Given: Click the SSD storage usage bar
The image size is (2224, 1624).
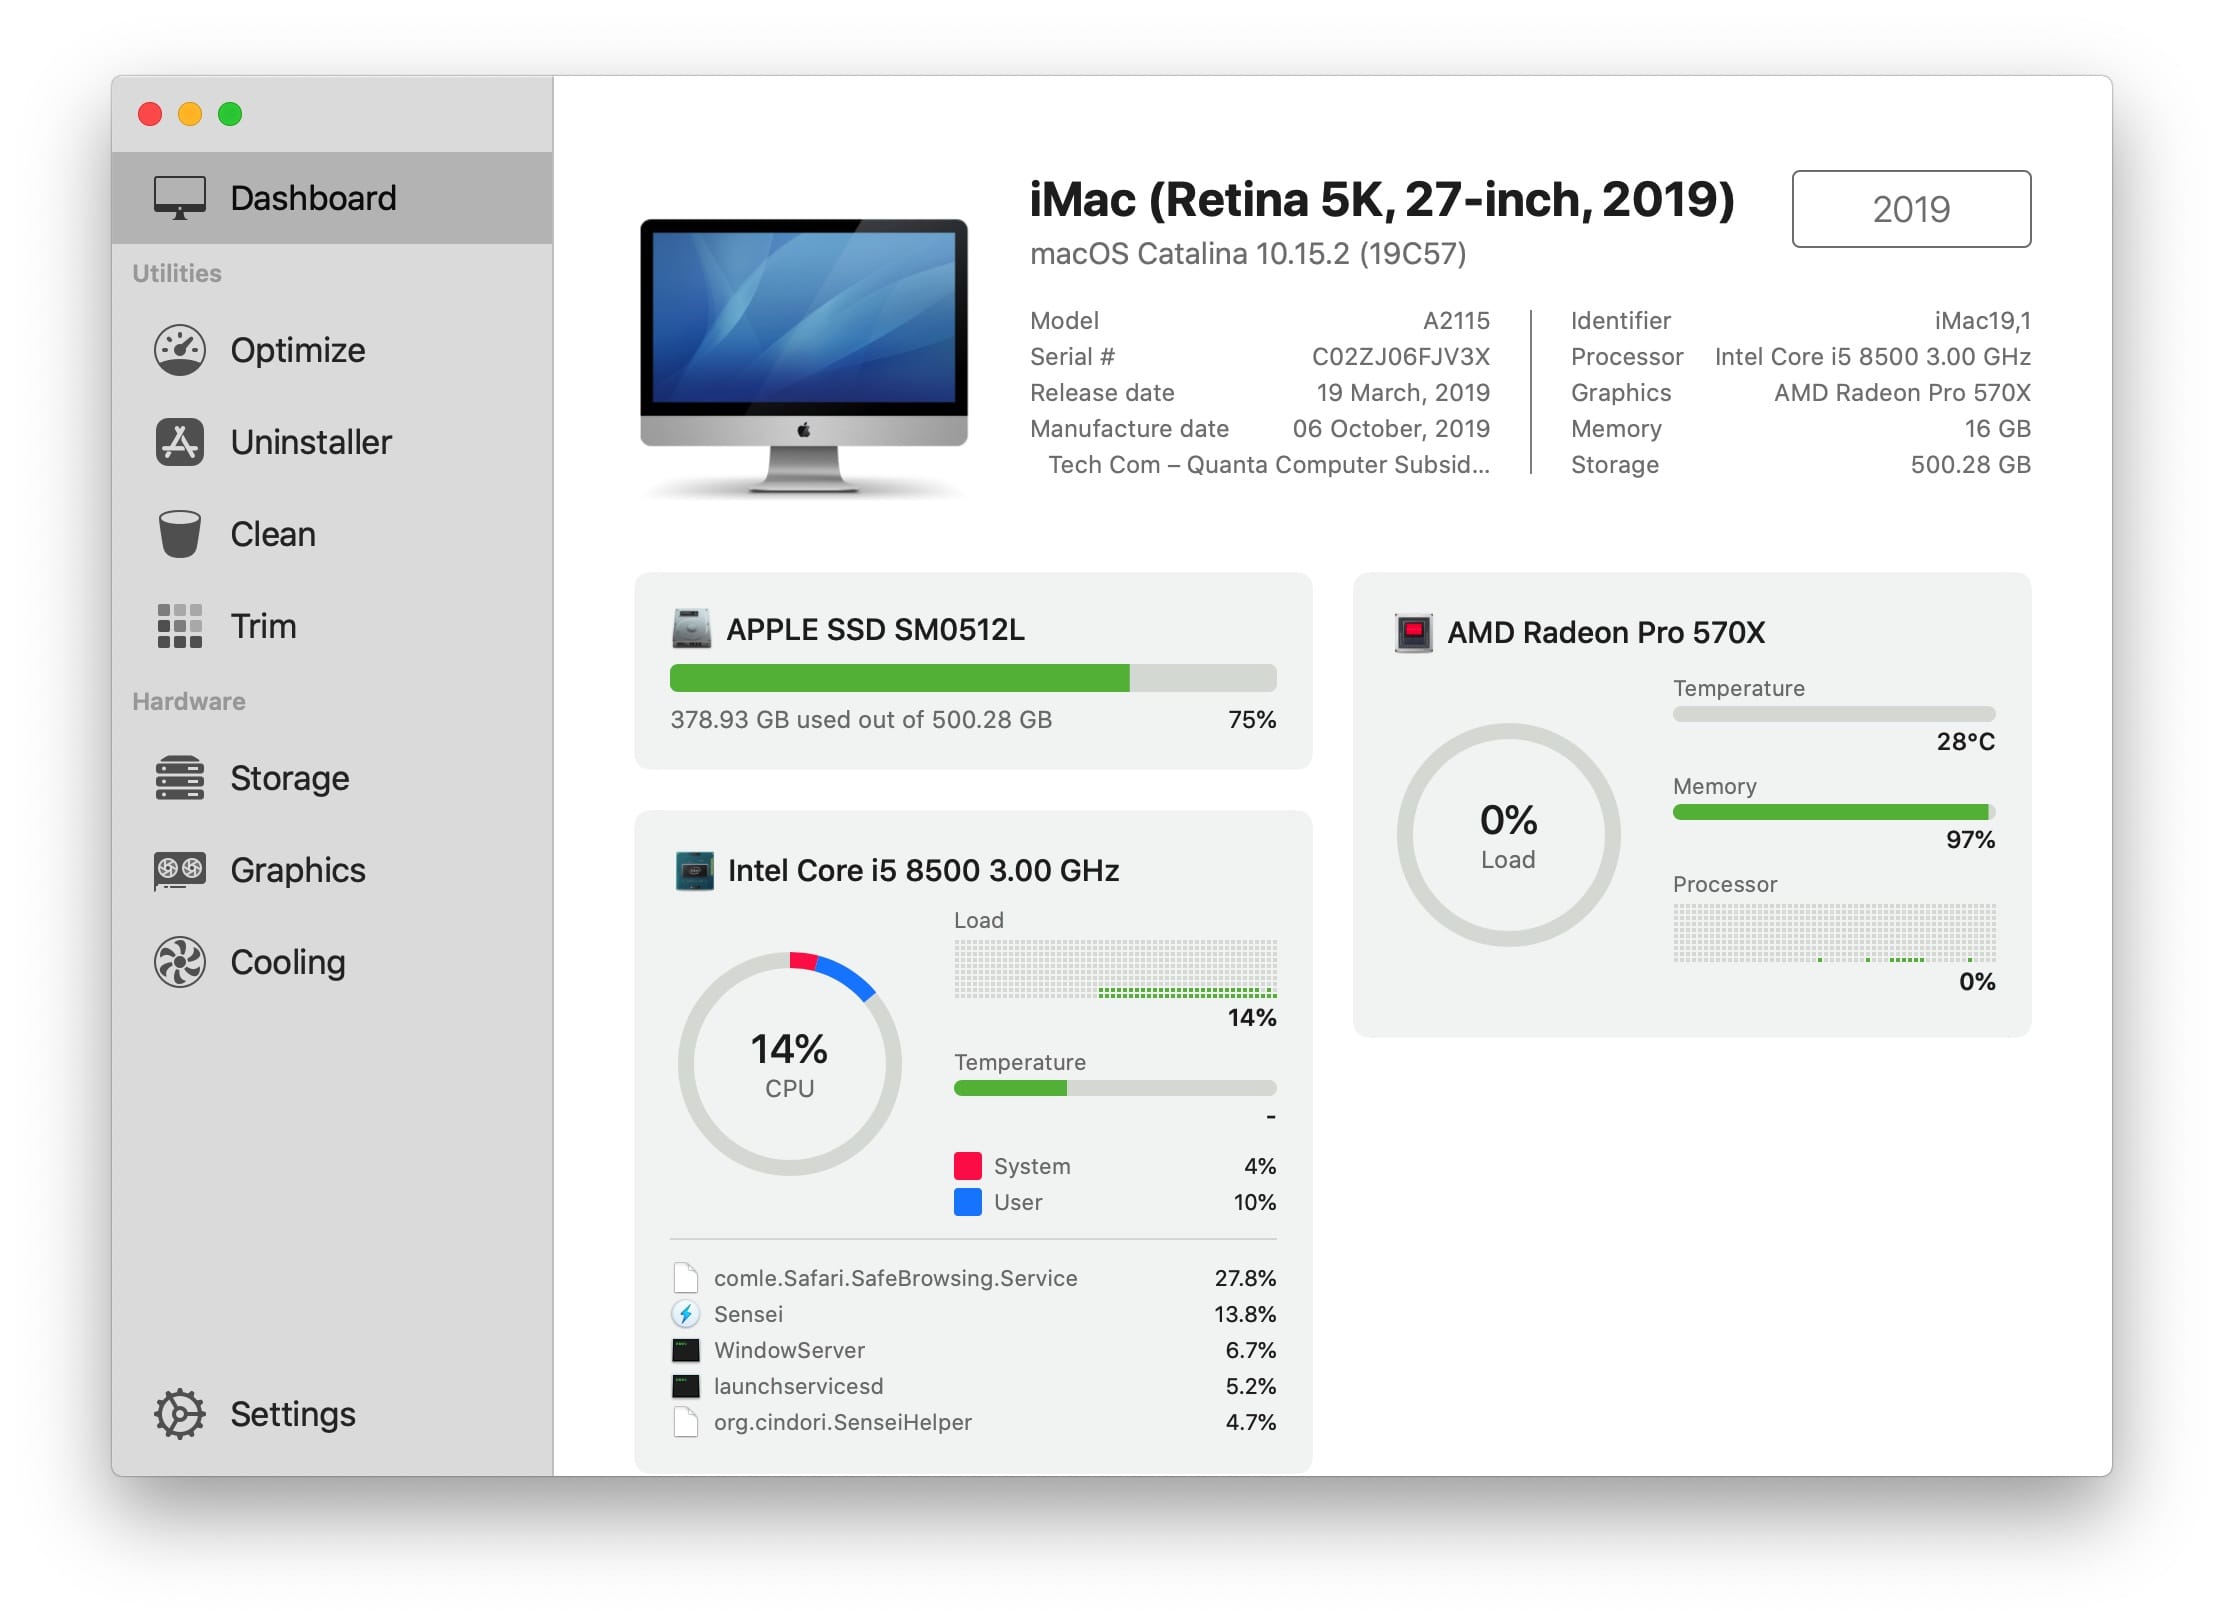Looking at the screenshot, I should [x=973, y=678].
